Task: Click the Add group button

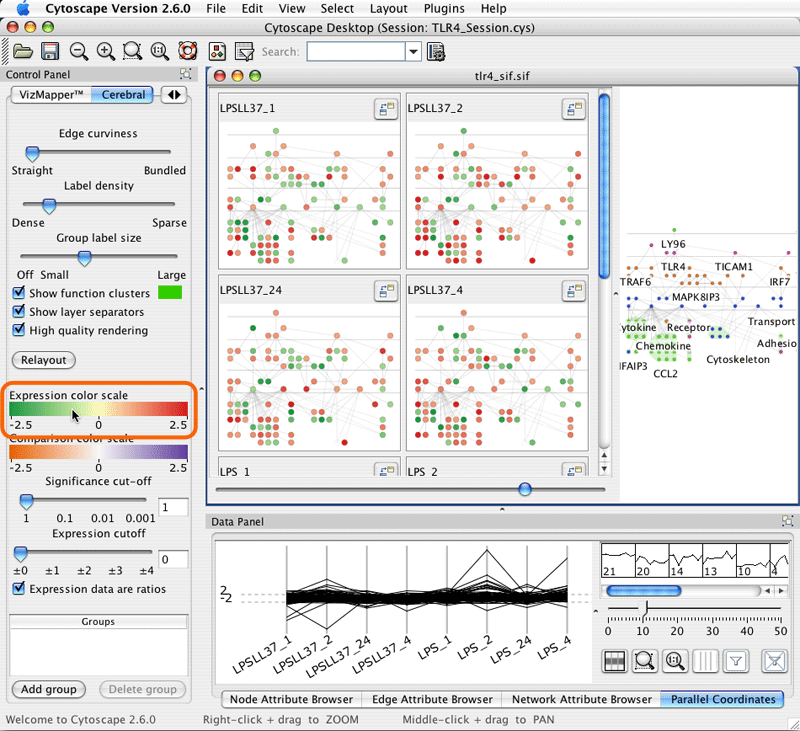Action: tap(48, 689)
